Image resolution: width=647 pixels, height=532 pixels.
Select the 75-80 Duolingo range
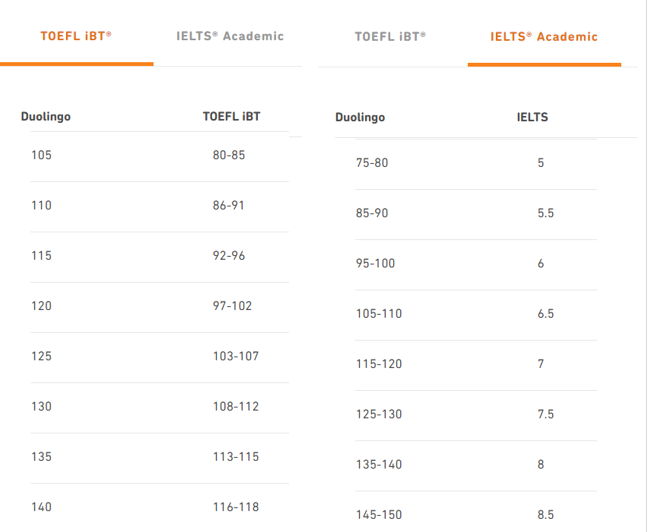(372, 163)
